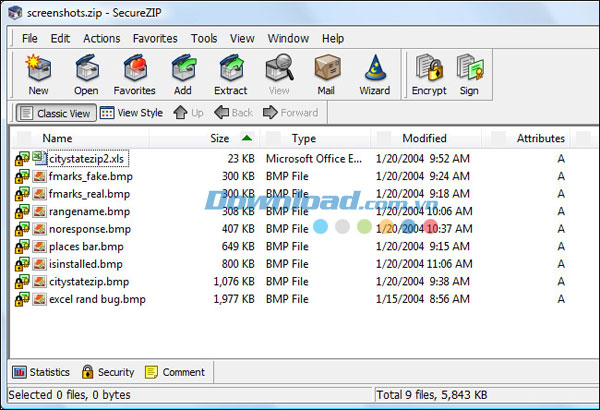Click the Encrypt padlock icon
This screenshot has height=410, width=600.
coord(429,75)
